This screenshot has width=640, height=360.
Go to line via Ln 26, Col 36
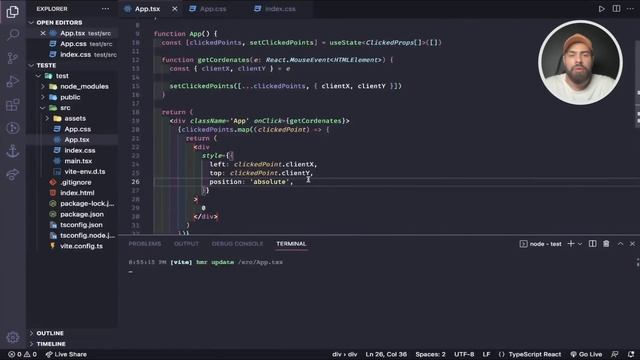click(386, 354)
